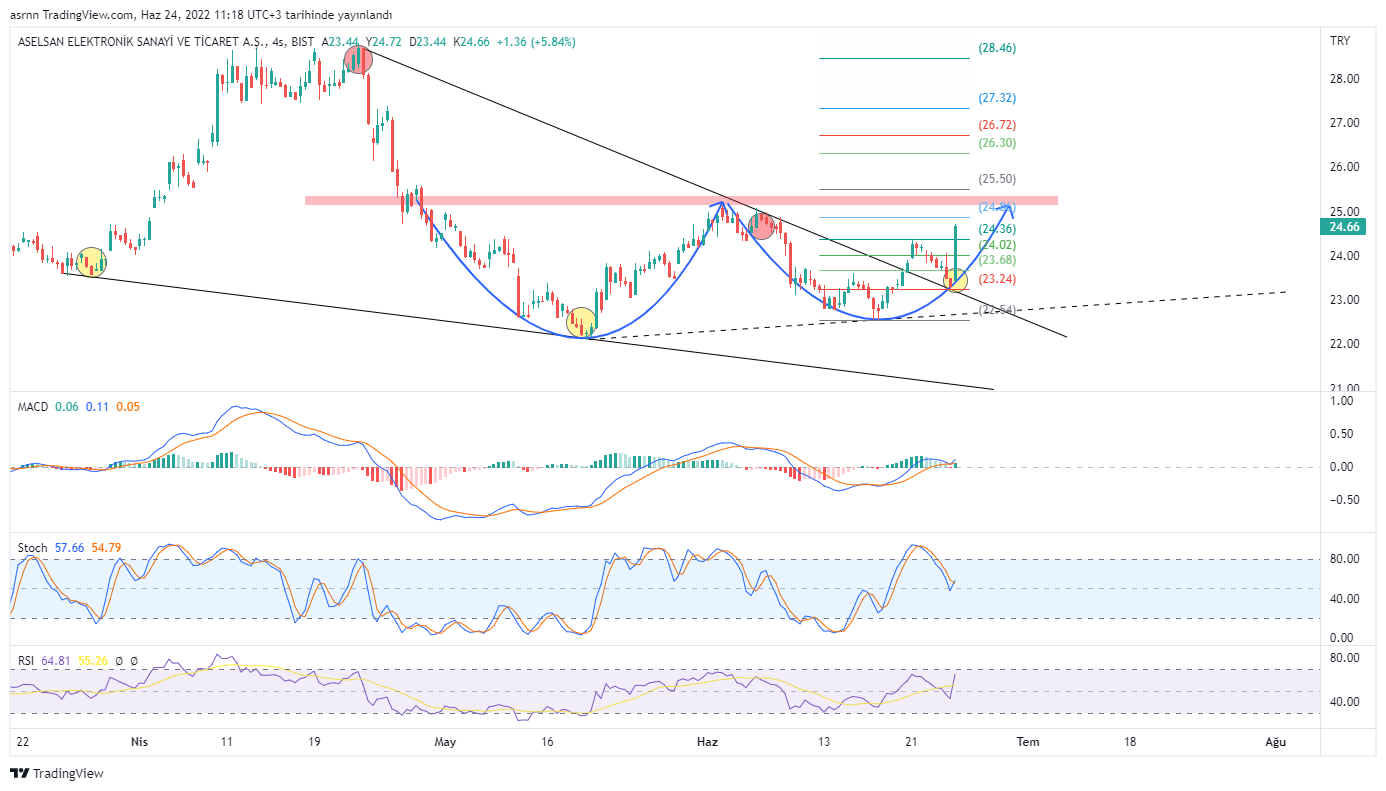Click the TRY currency label
The image size is (1386, 791).
tap(1340, 41)
